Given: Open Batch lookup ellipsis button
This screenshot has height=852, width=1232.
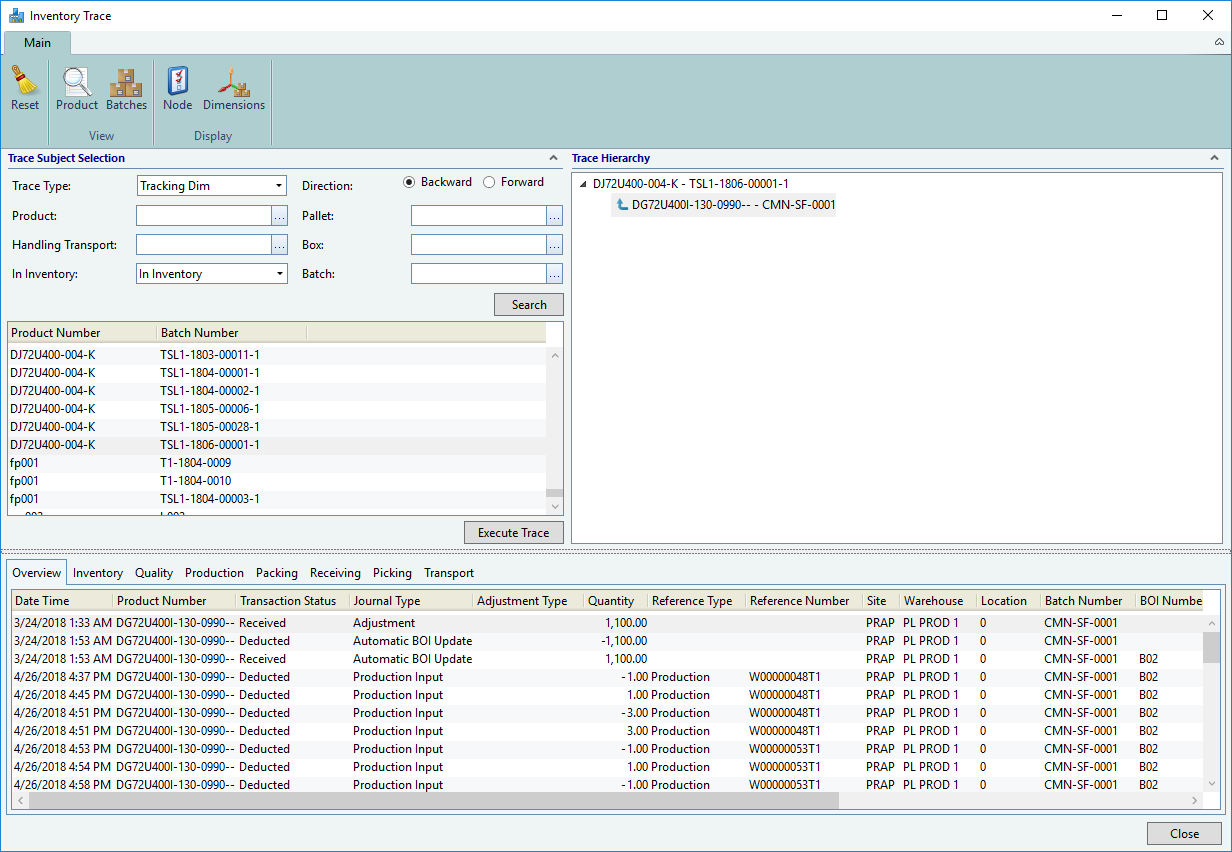Looking at the screenshot, I should (554, 274).
